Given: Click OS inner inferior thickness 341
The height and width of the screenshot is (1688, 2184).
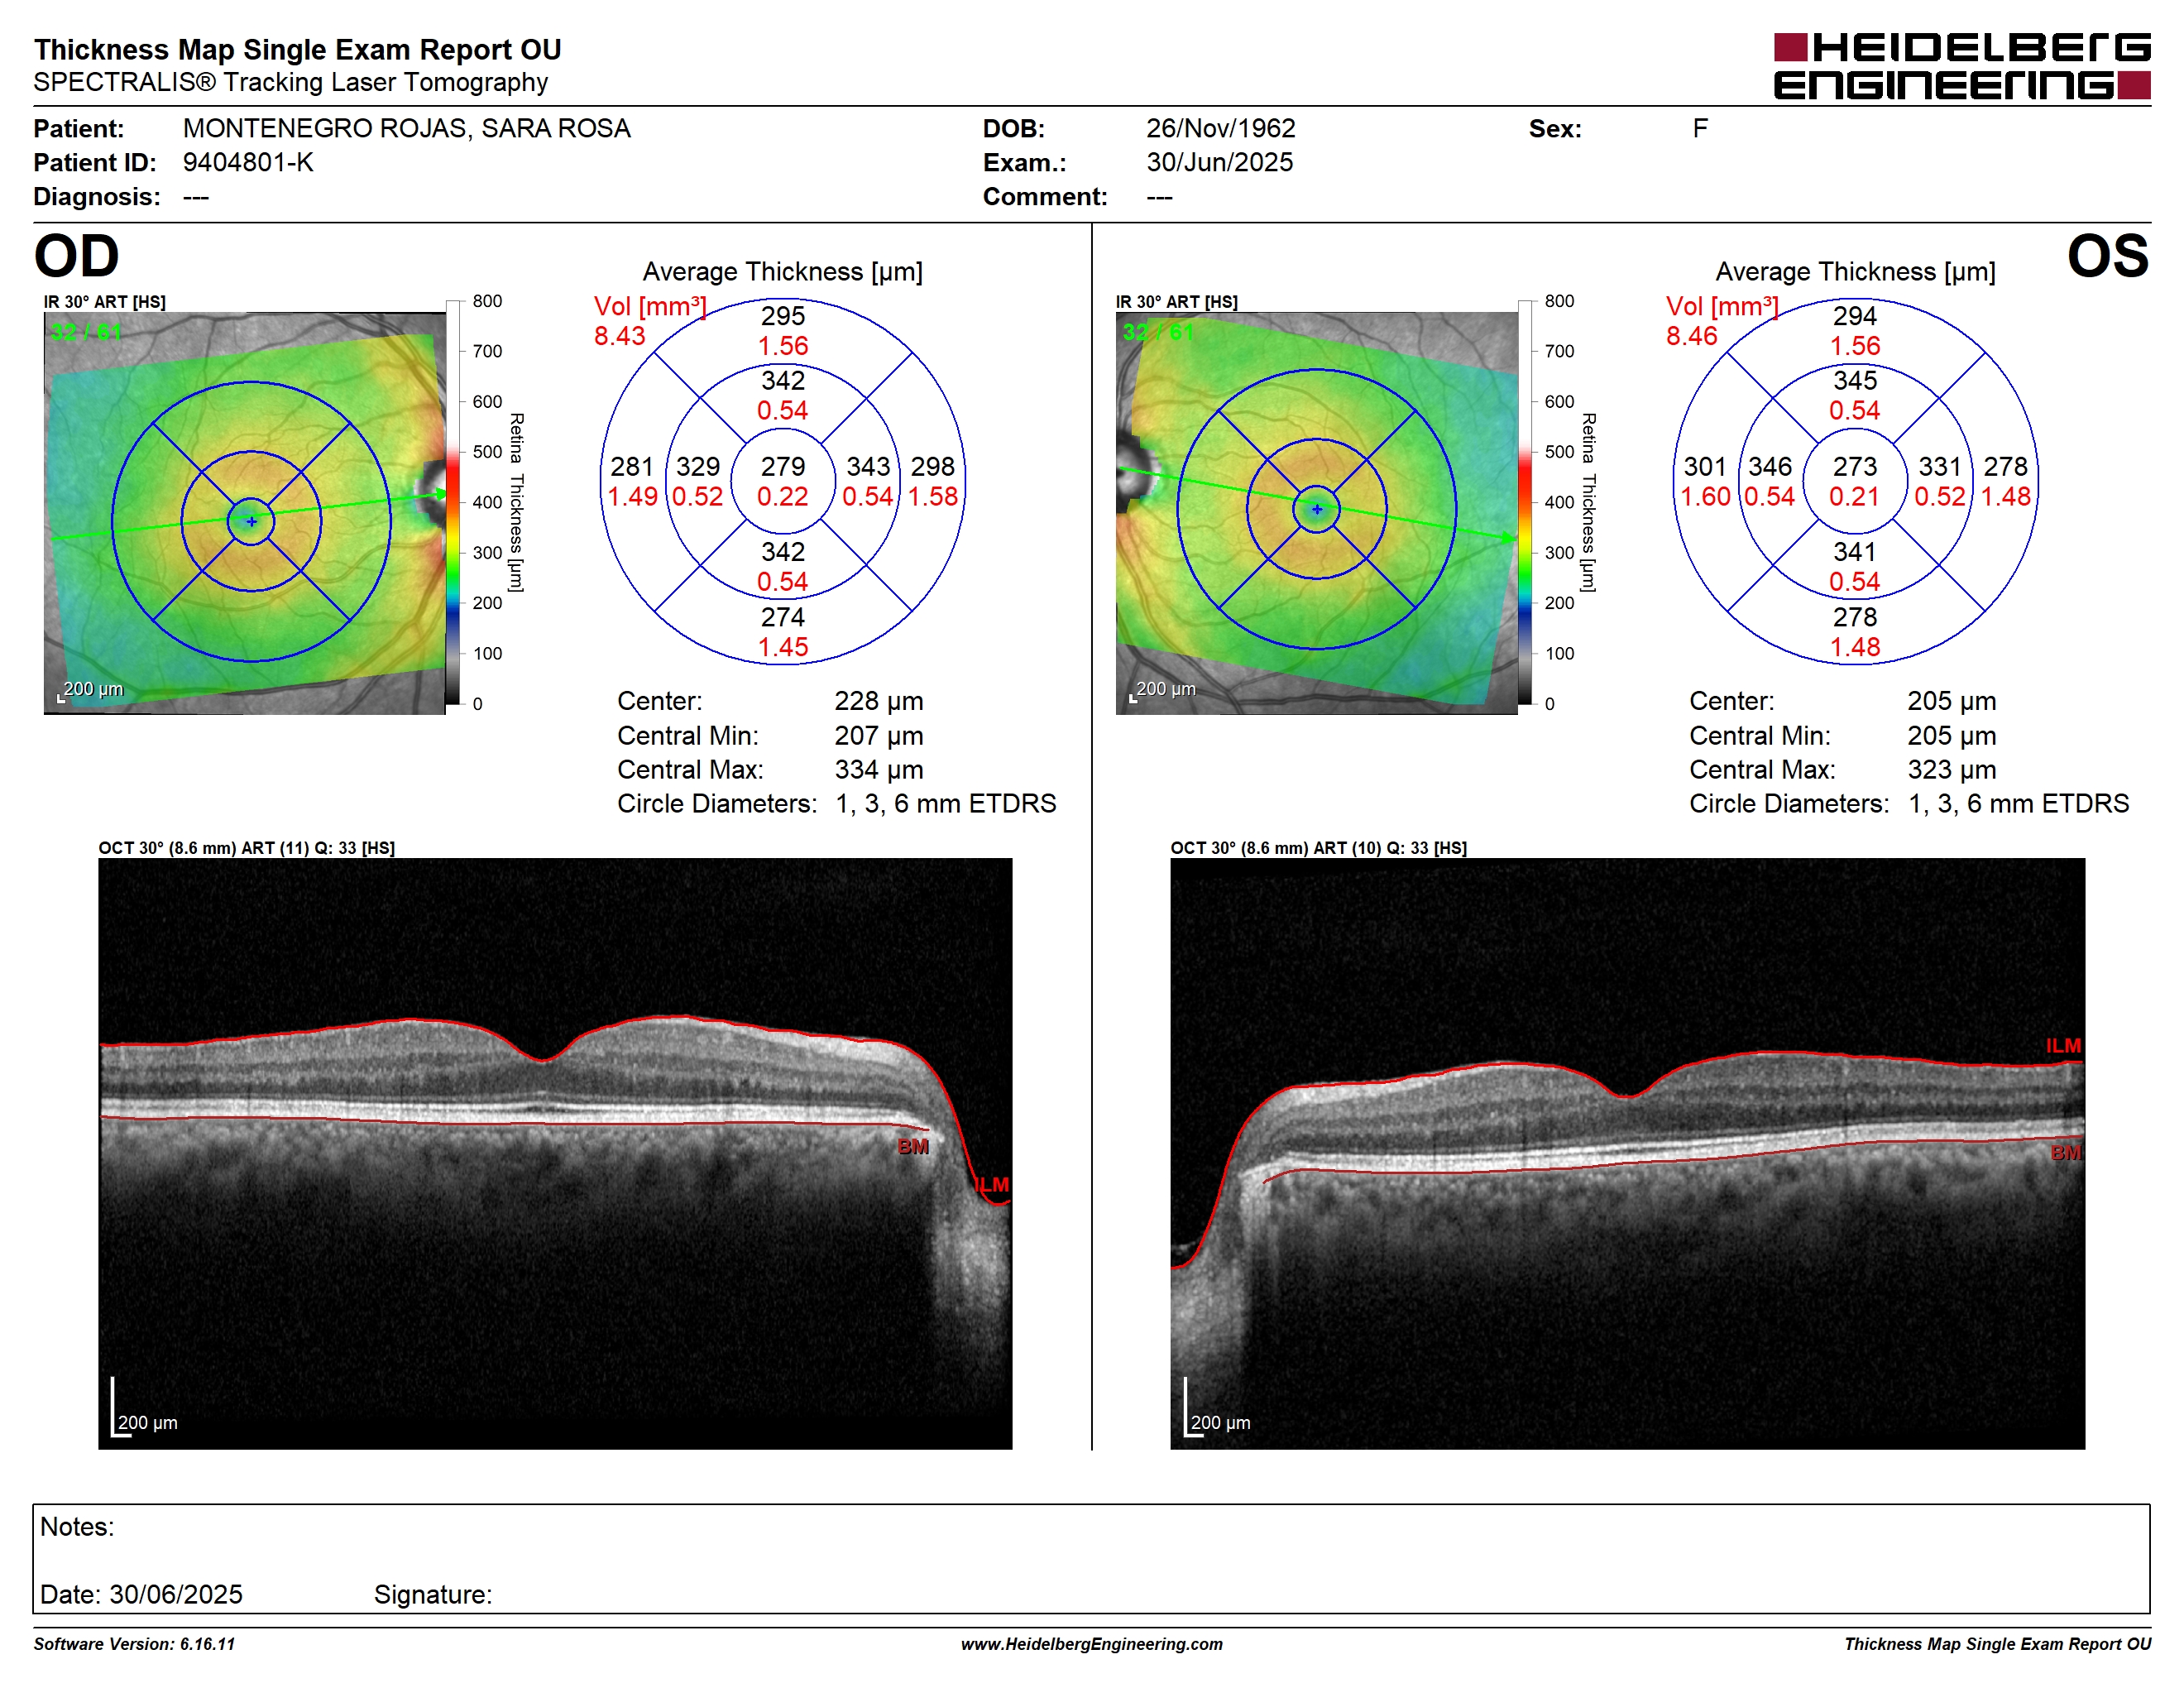Looking at the screenshot, I should click(1855, 552).
